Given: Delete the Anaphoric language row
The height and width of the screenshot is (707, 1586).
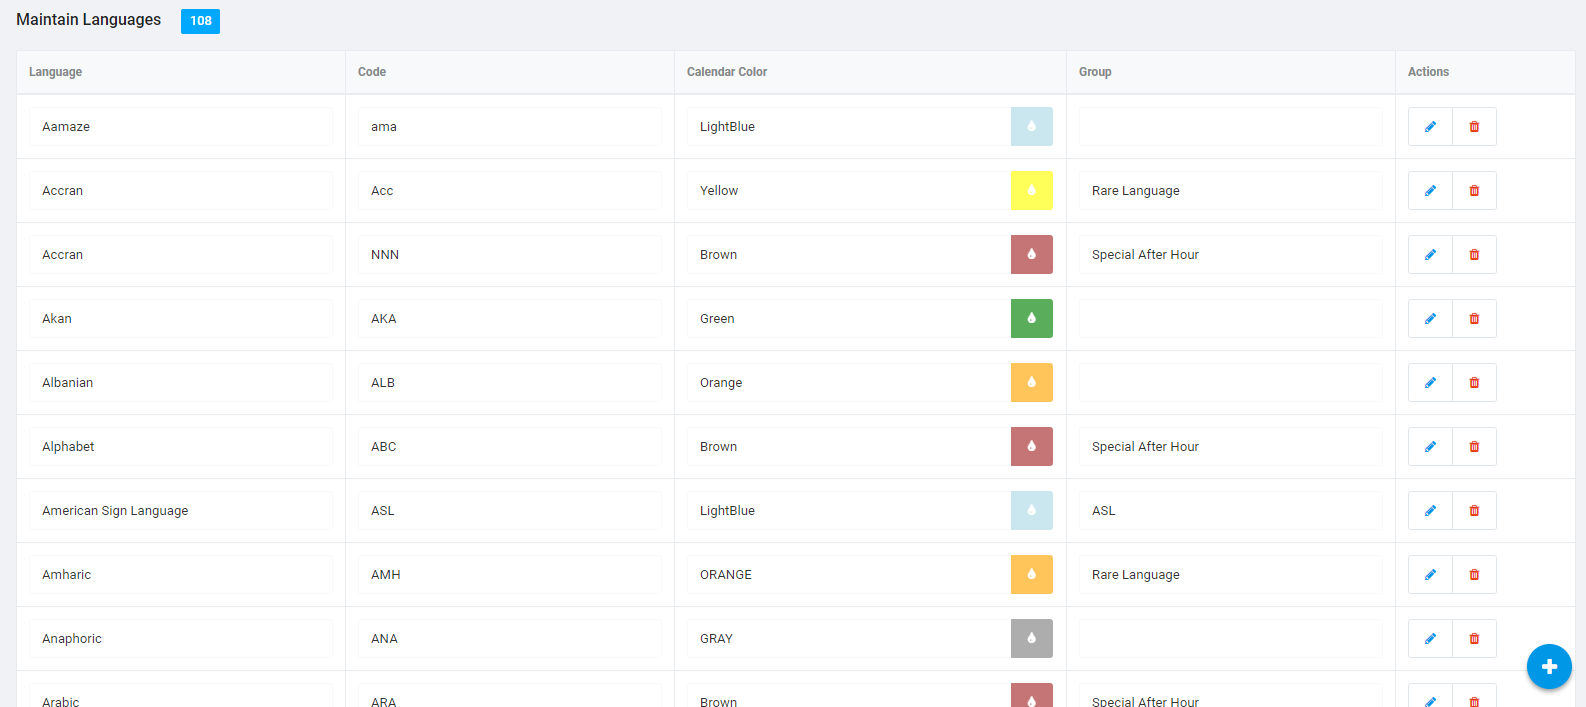Looking at the screenshot, I should point(1474,639).
